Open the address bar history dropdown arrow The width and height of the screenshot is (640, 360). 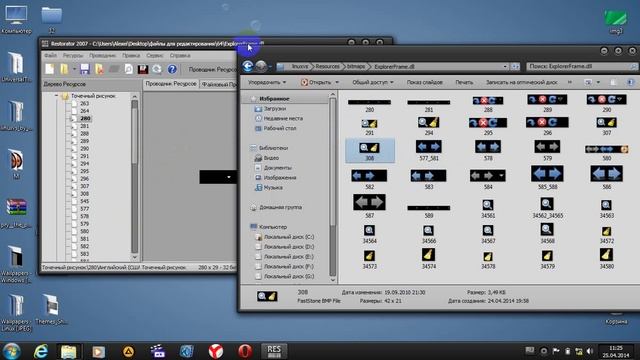[505, 66]
